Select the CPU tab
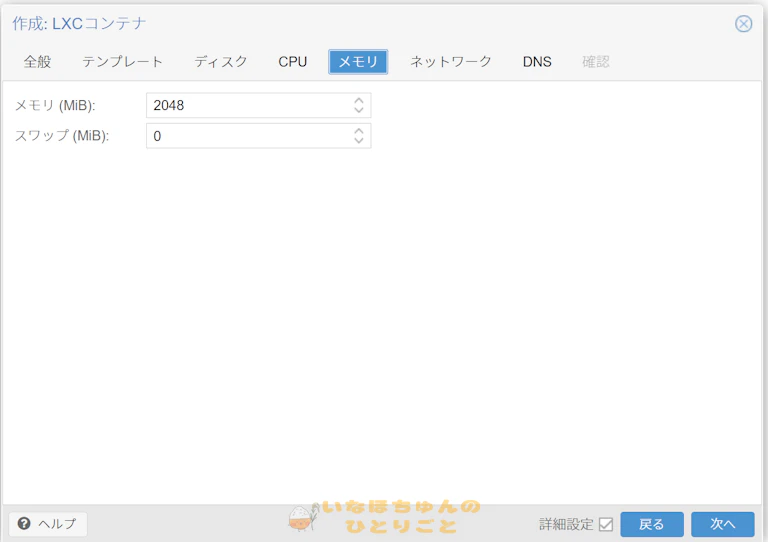The width and height of the screenshot is (768, 542). coord(292,62)
